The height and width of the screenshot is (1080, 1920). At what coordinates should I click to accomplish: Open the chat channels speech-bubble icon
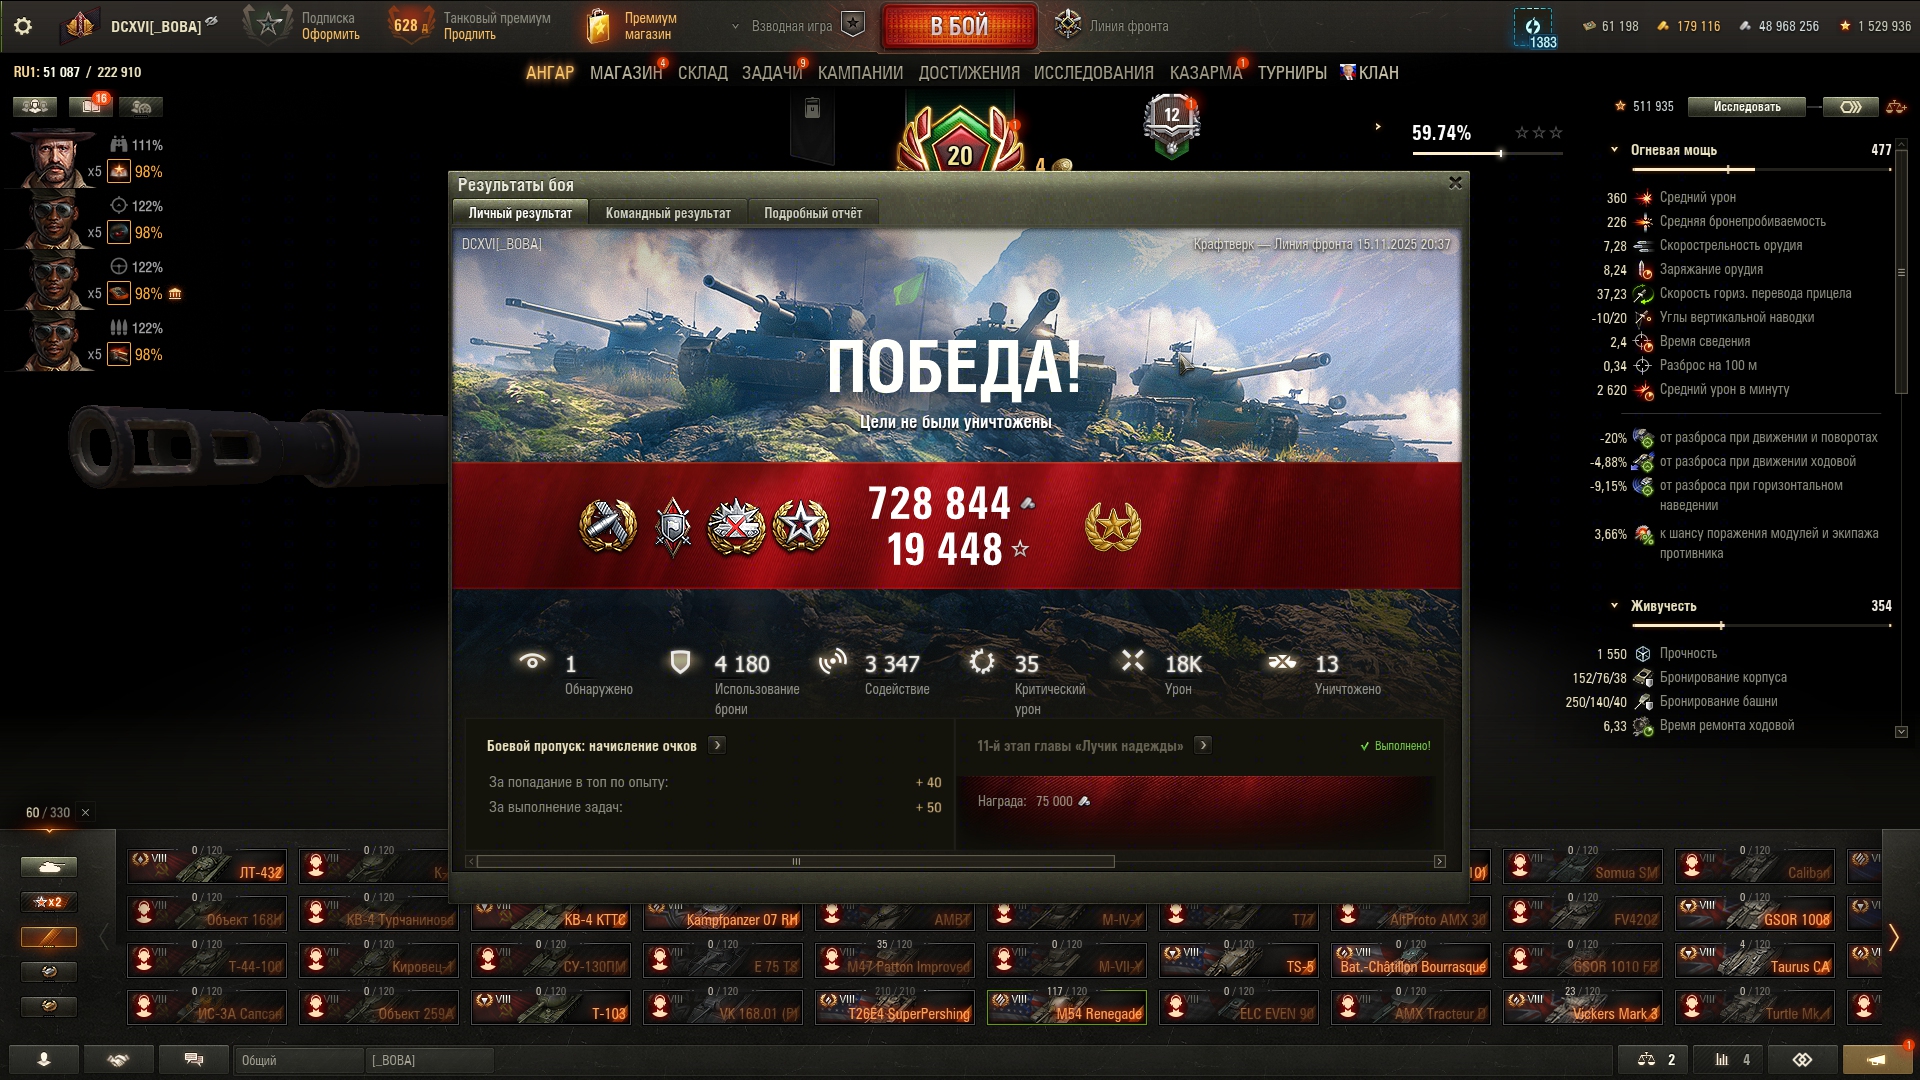[194, 1059]
